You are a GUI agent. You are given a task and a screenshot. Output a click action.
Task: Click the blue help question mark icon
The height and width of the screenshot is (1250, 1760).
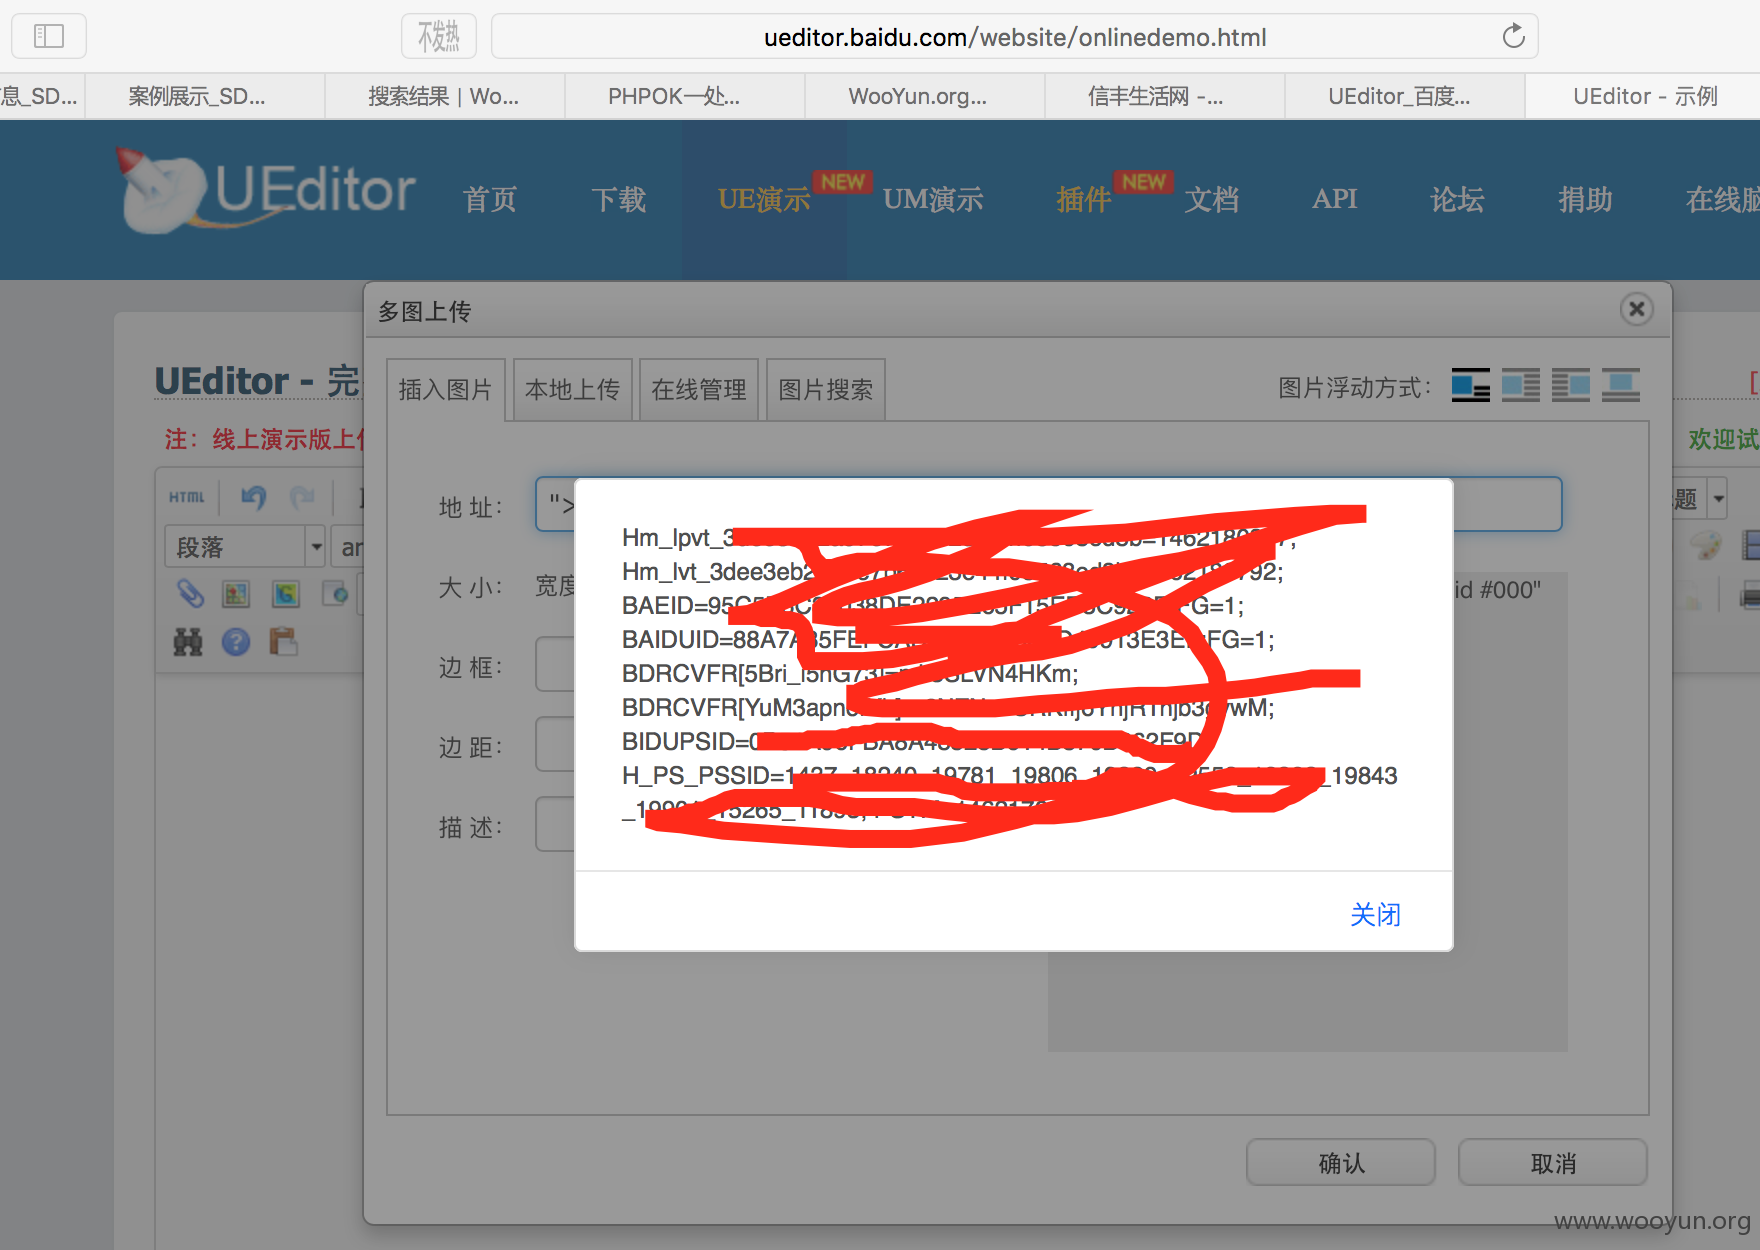[x=236, y=642]
